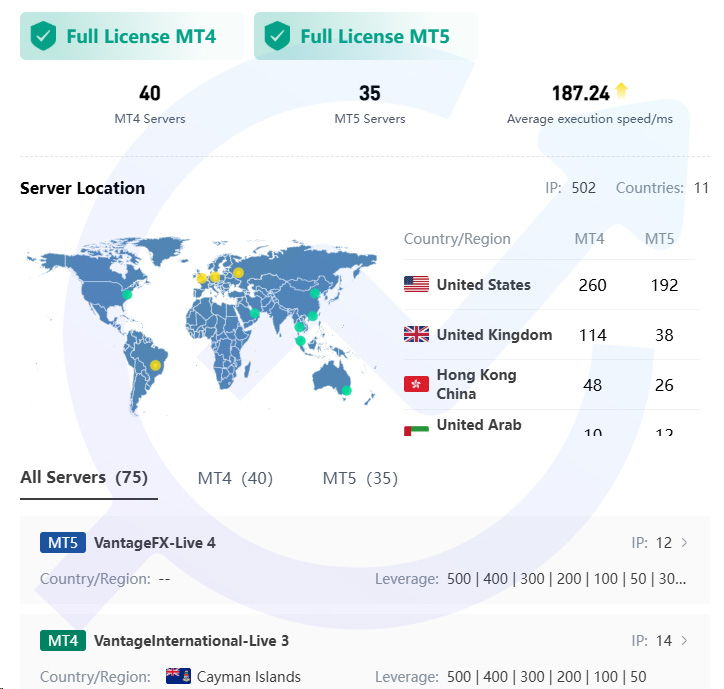724x689 pixels.
Task: Click the yellow server dot on Brazil
Action: click(156, 365)
